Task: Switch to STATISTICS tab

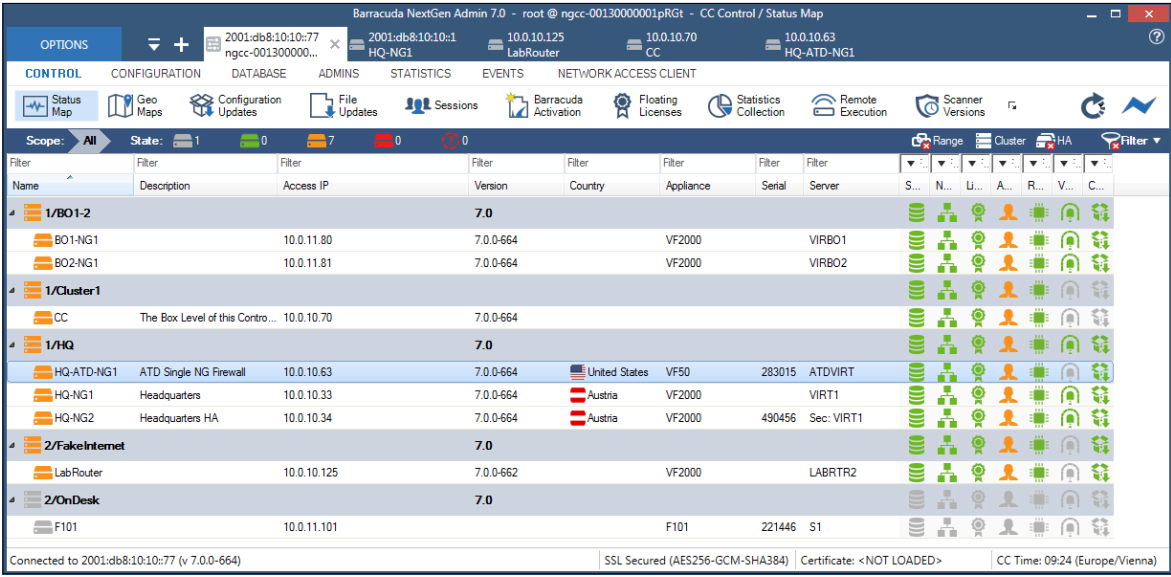Action: (x=420, y=74)
